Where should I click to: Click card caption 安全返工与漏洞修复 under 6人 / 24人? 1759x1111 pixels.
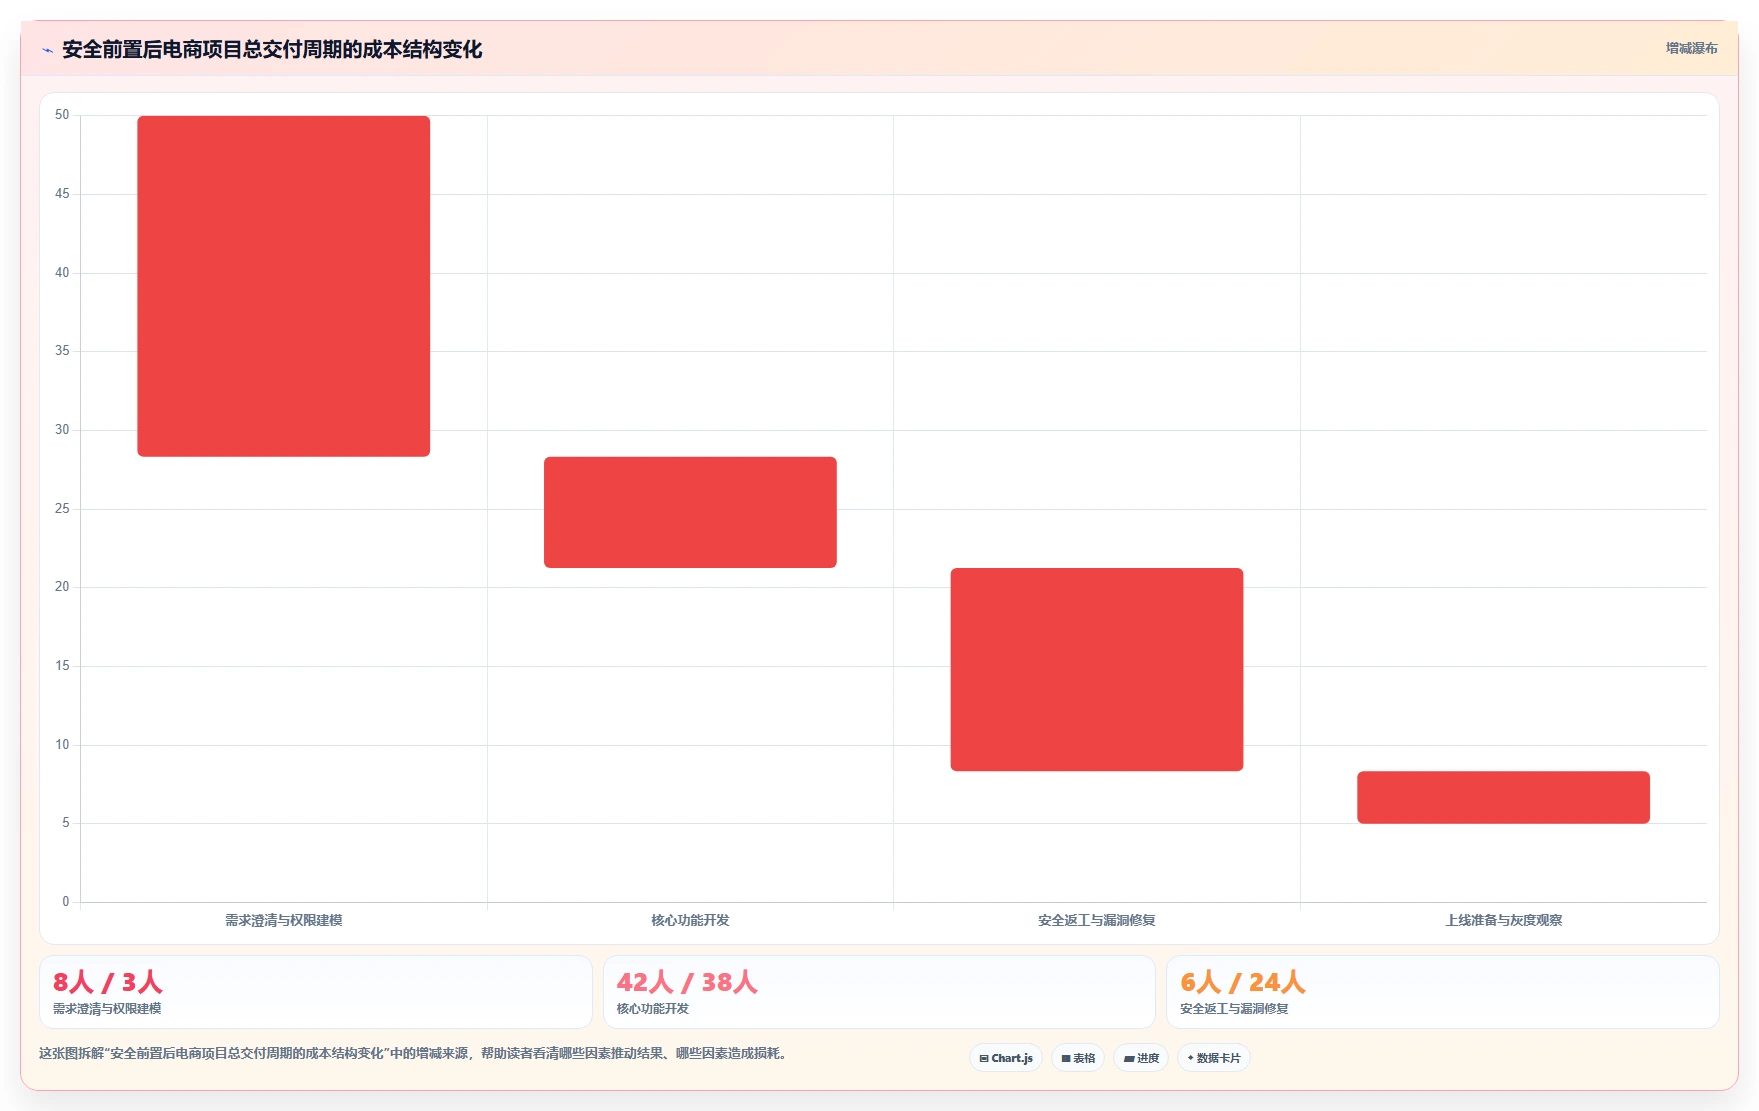click(1234, 1009)
